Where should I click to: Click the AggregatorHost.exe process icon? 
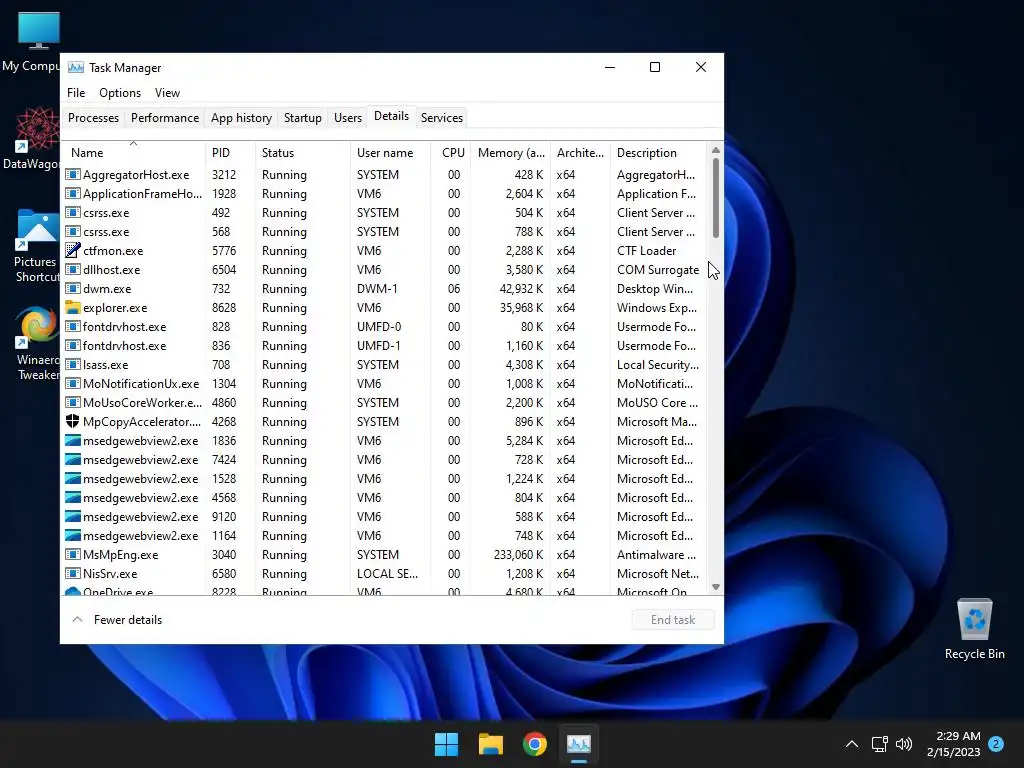[x=72, y=175]
